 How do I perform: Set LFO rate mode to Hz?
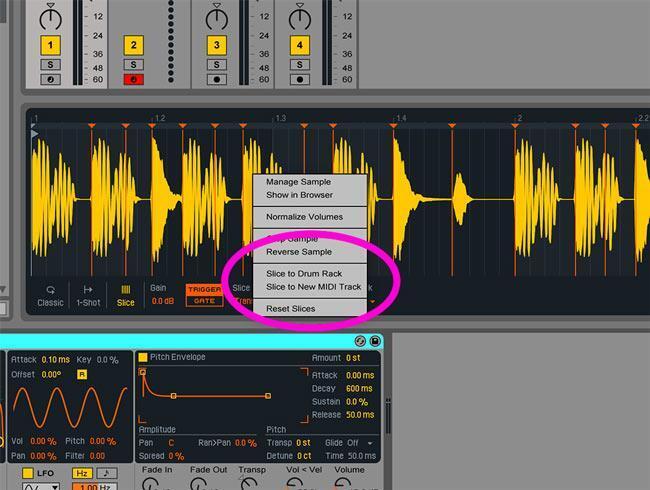[x=82, y=473]
